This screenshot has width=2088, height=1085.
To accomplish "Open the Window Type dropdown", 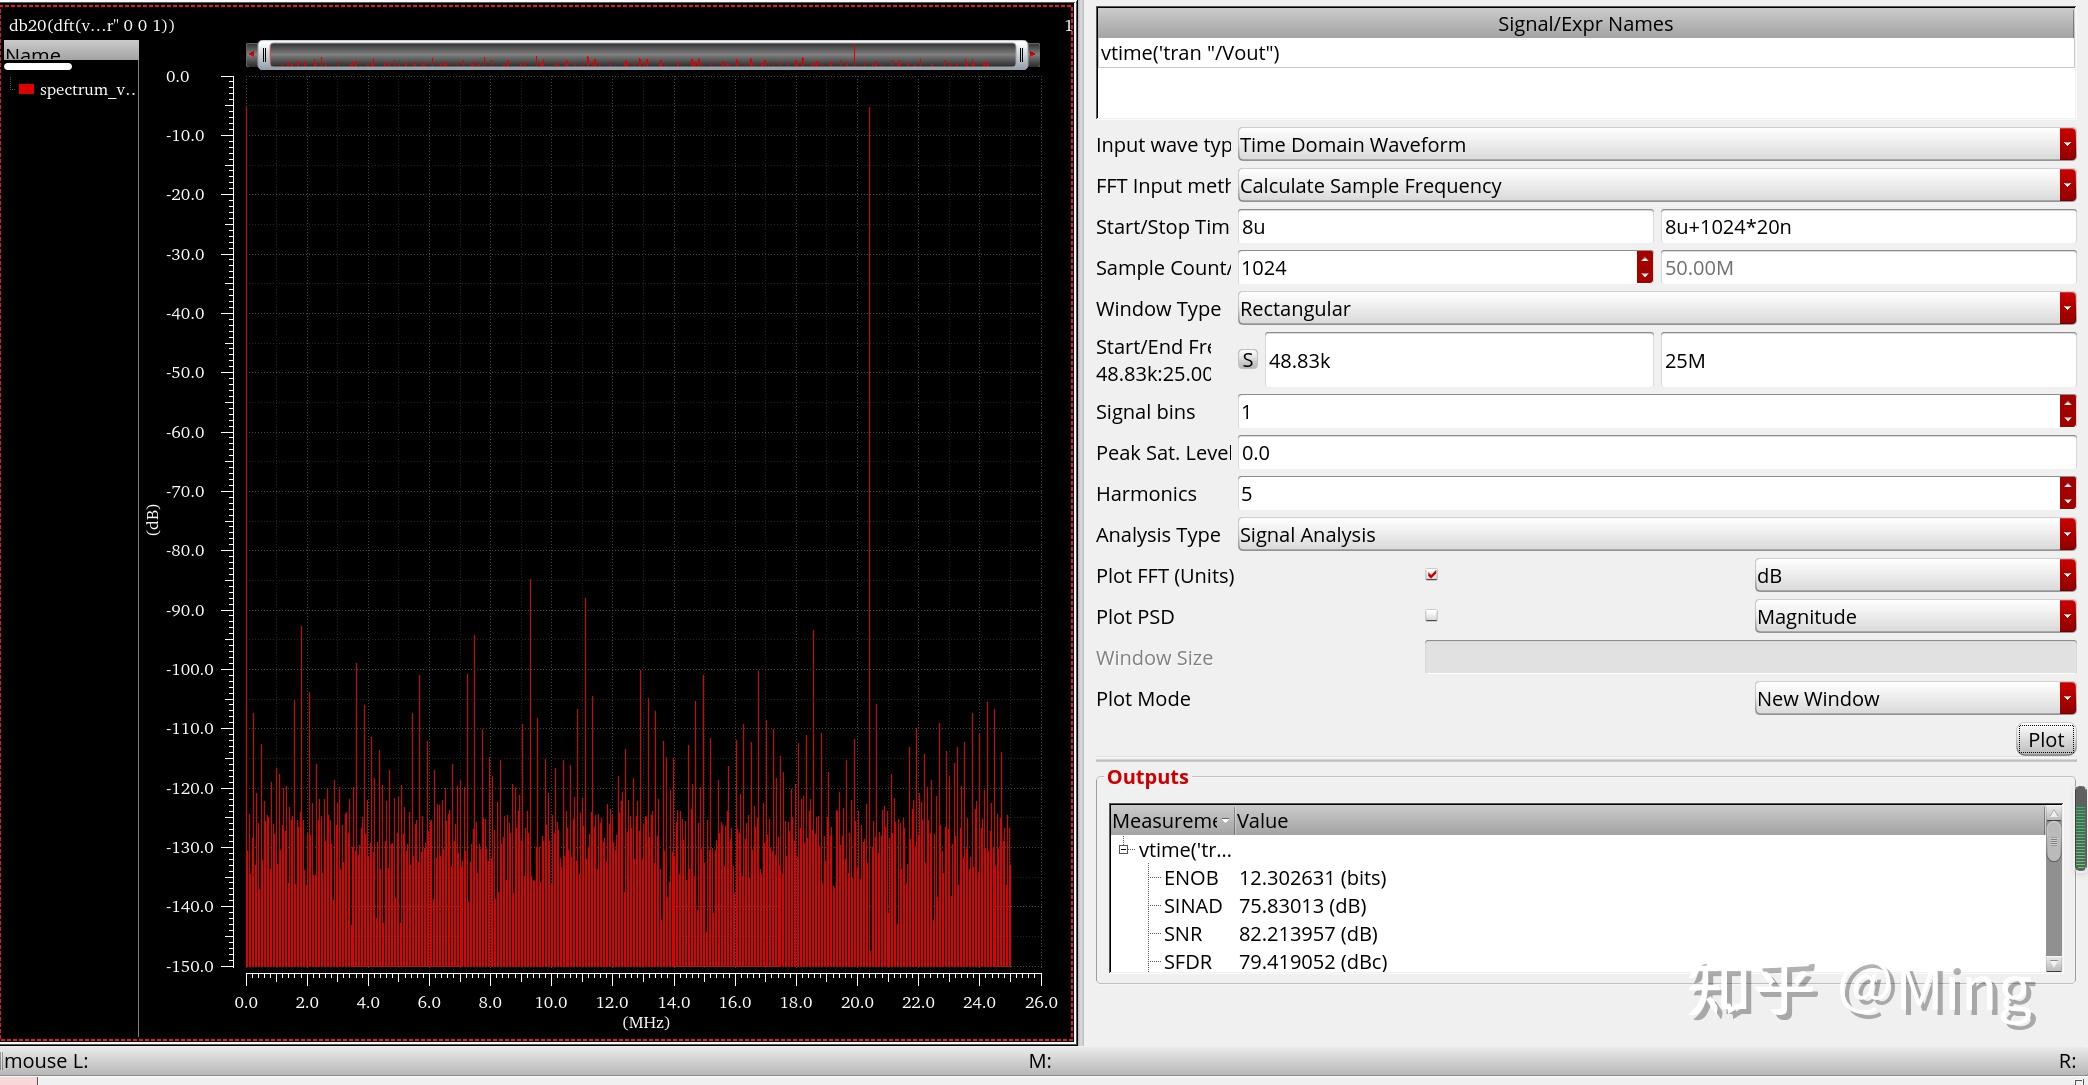I will [x=2067, y=308].
